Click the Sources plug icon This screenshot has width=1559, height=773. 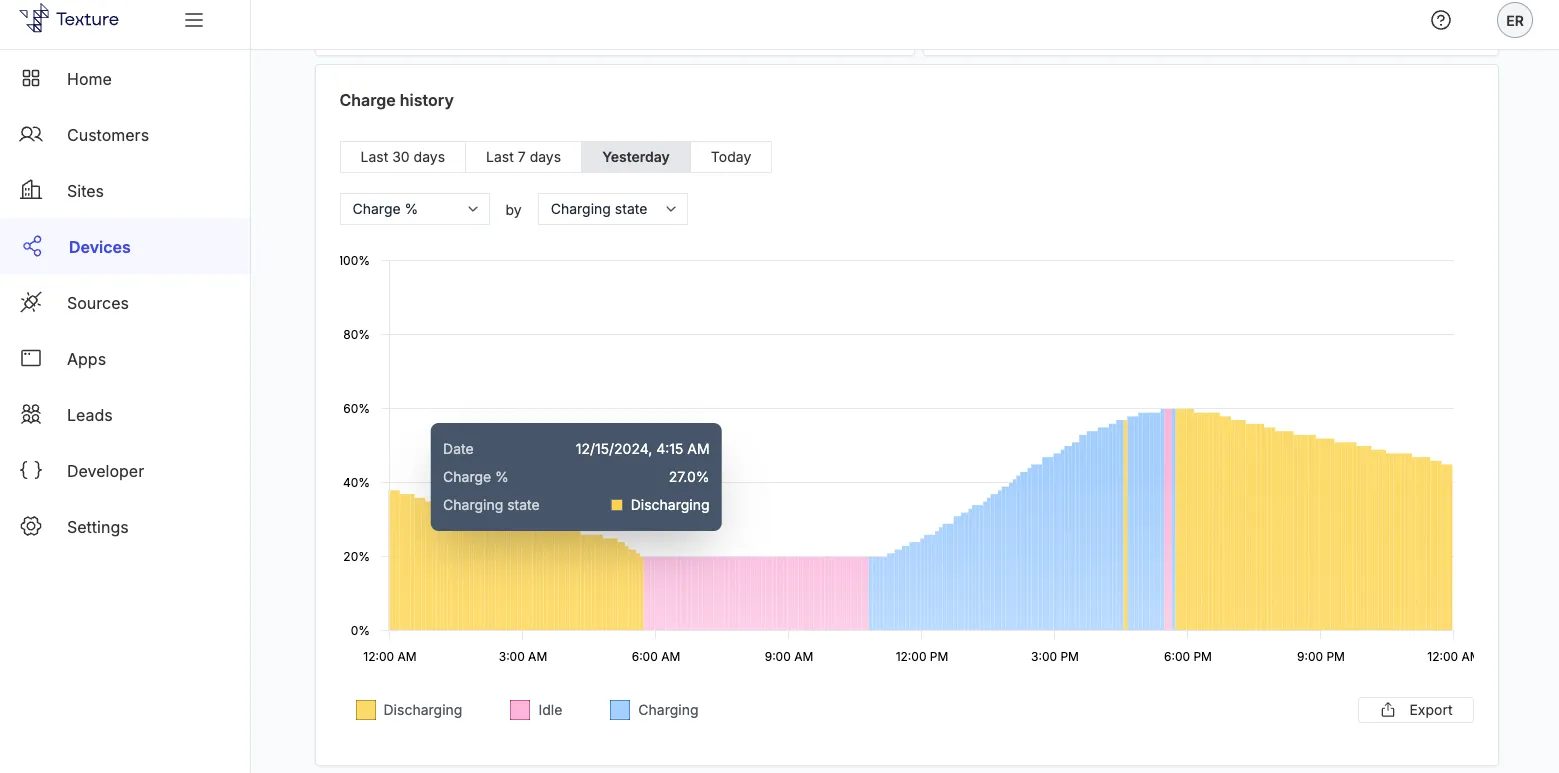pyautogui.click(x=31, y=303)
